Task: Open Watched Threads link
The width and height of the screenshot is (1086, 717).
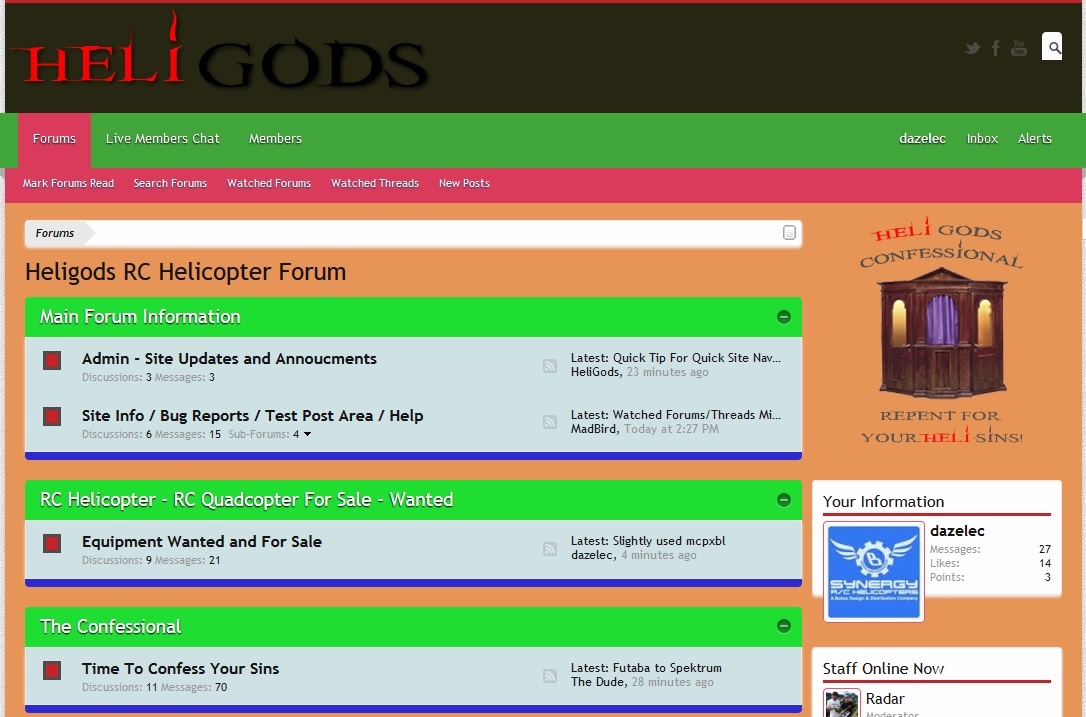Action: [375, 184]
